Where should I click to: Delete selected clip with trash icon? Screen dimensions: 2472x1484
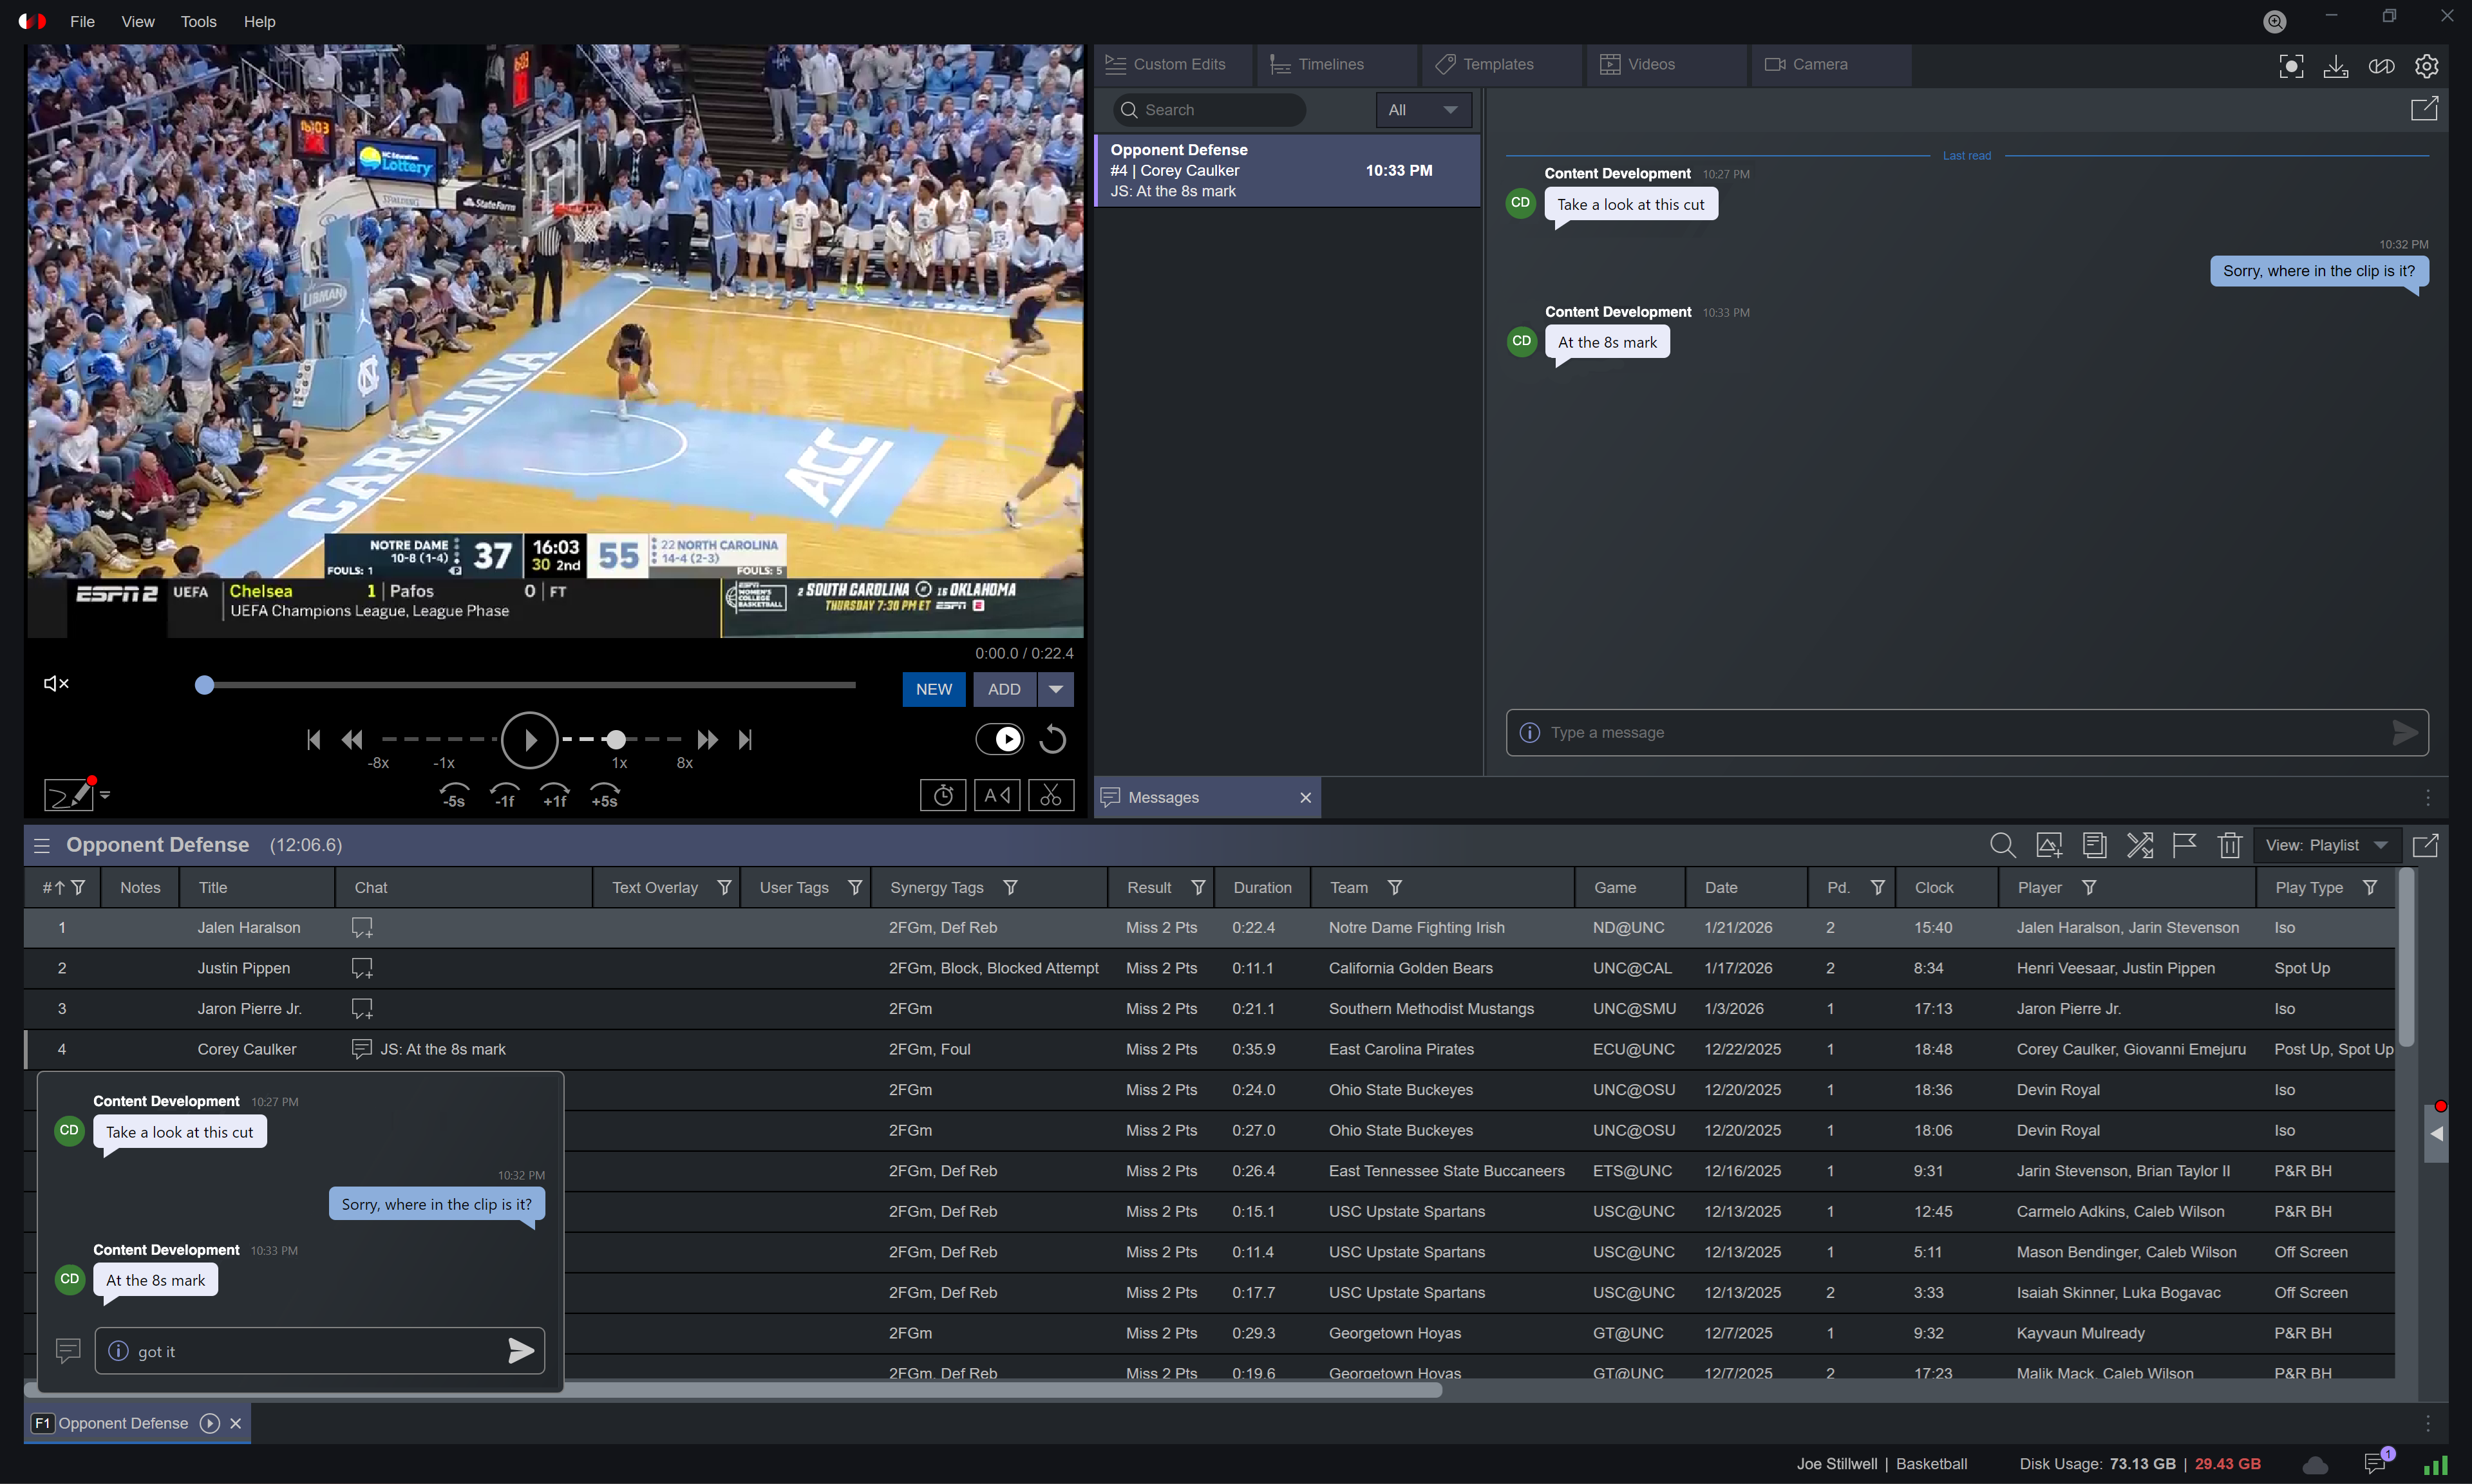pos(2229,845)
